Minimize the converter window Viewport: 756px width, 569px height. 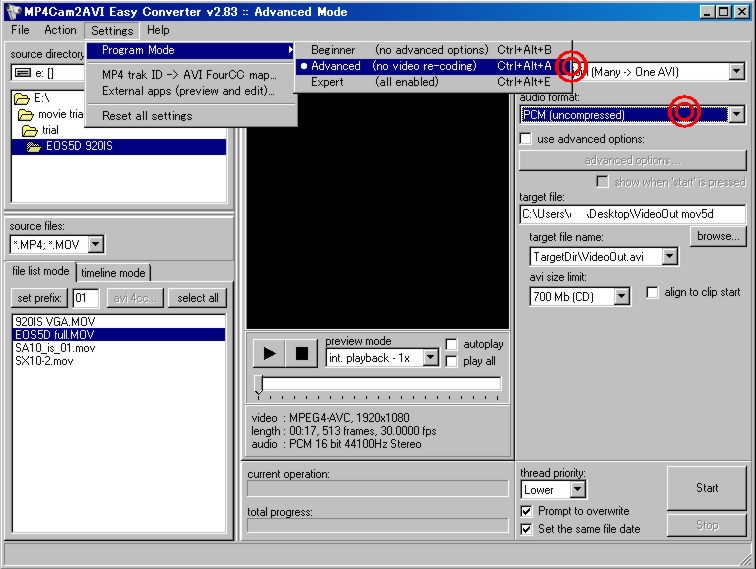[706, 12]
